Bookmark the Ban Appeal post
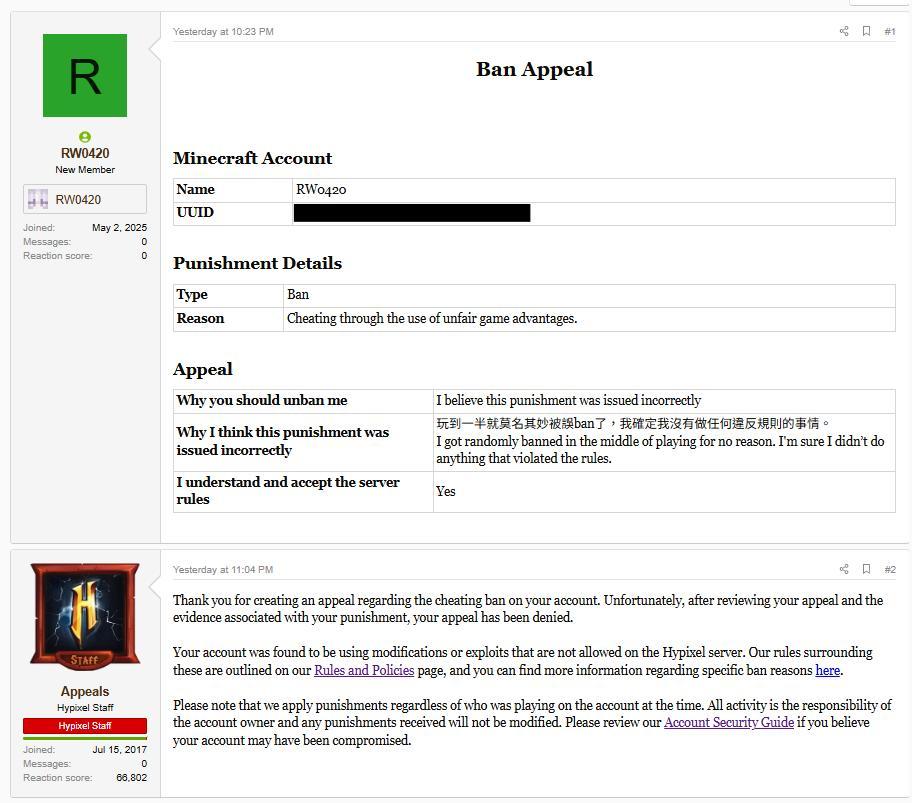Viewport: 912px width, 803px height. (866, 31)
